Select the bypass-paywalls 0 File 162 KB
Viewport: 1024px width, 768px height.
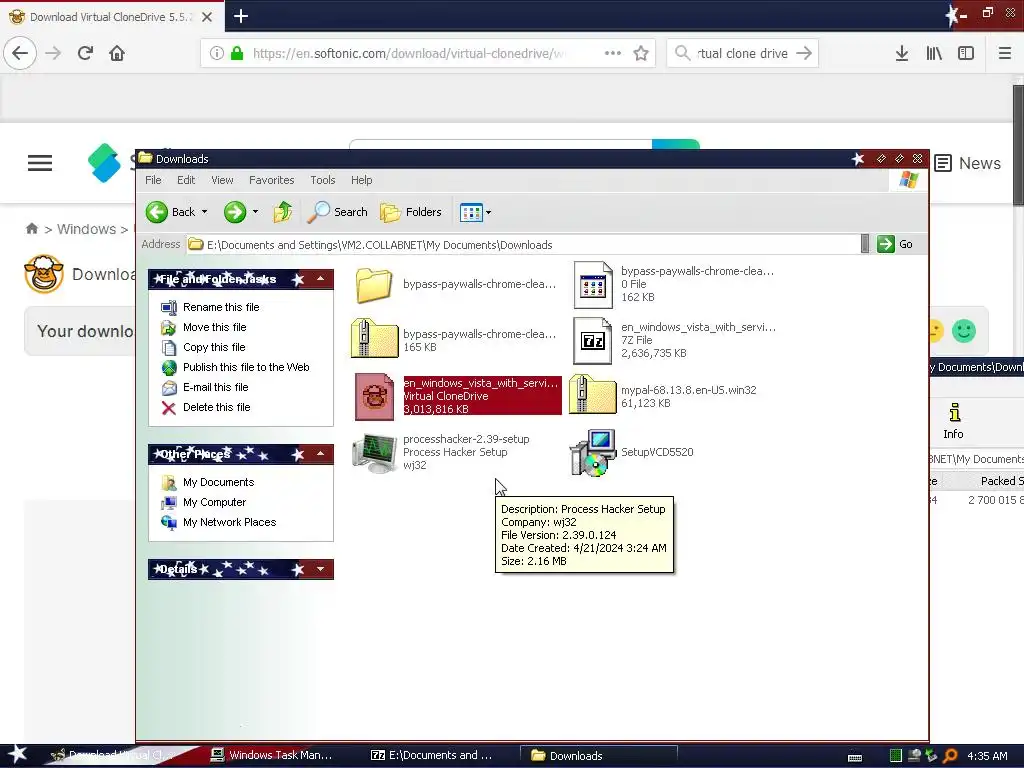pos(593,285)
